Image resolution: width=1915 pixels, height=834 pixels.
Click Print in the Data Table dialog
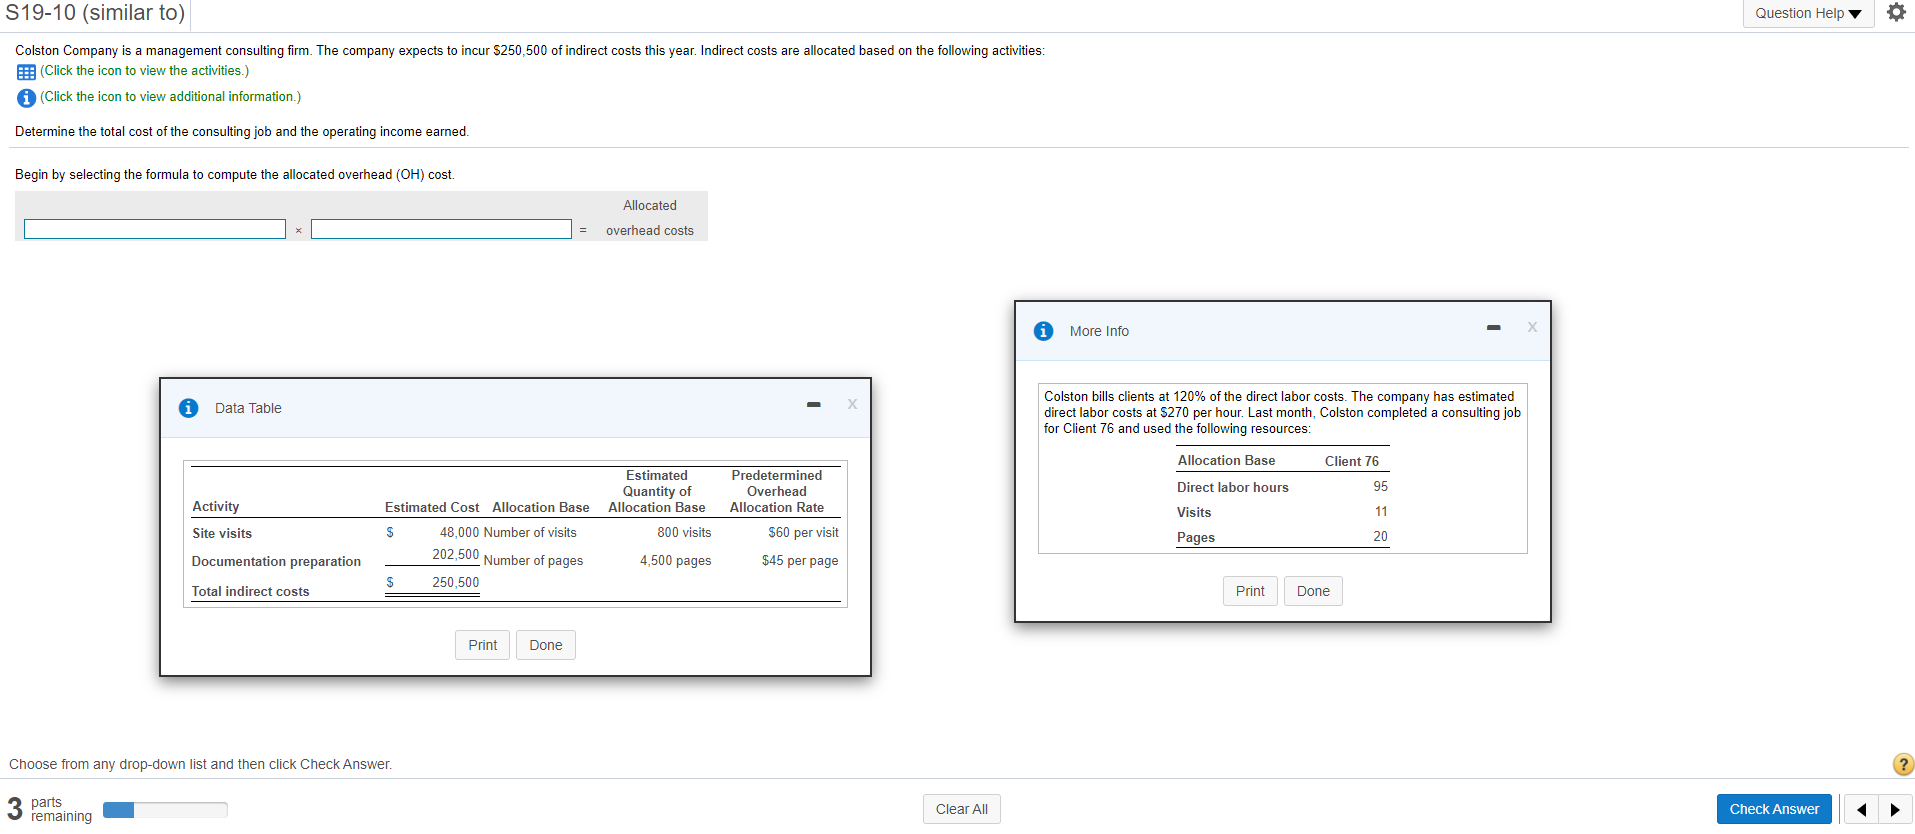pyautogui.click(x=482, y=645)
